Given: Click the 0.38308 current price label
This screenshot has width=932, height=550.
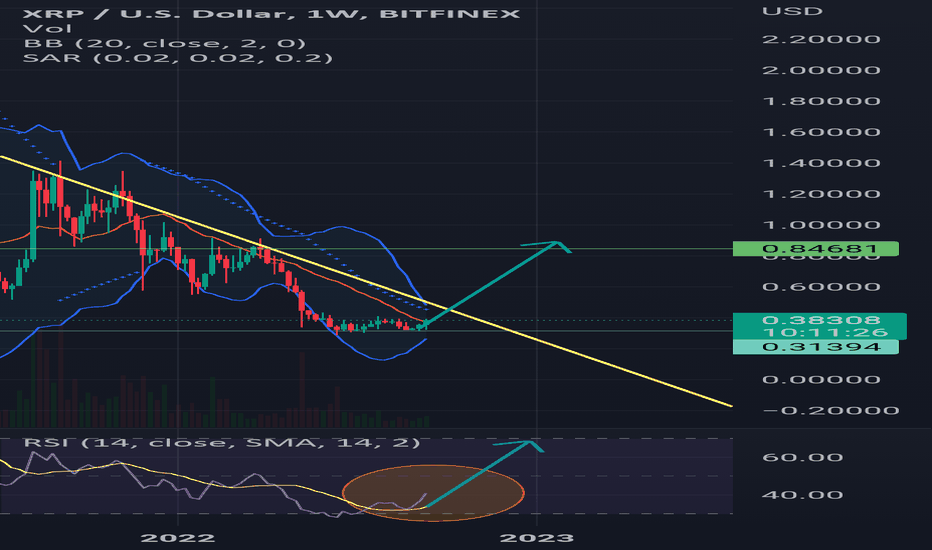Looking at the screenshot, I should [x=820, y=320].
